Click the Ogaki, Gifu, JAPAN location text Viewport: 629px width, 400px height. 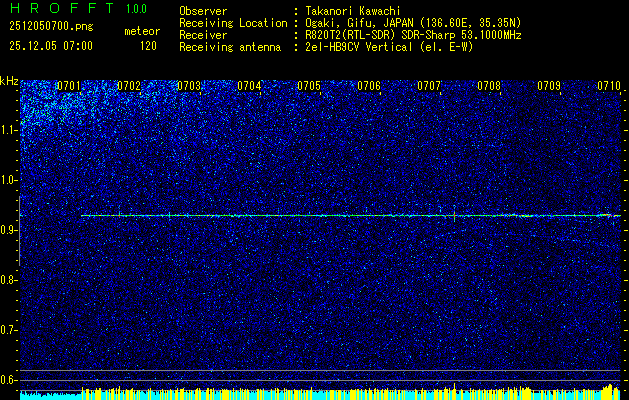click(413, 23)
